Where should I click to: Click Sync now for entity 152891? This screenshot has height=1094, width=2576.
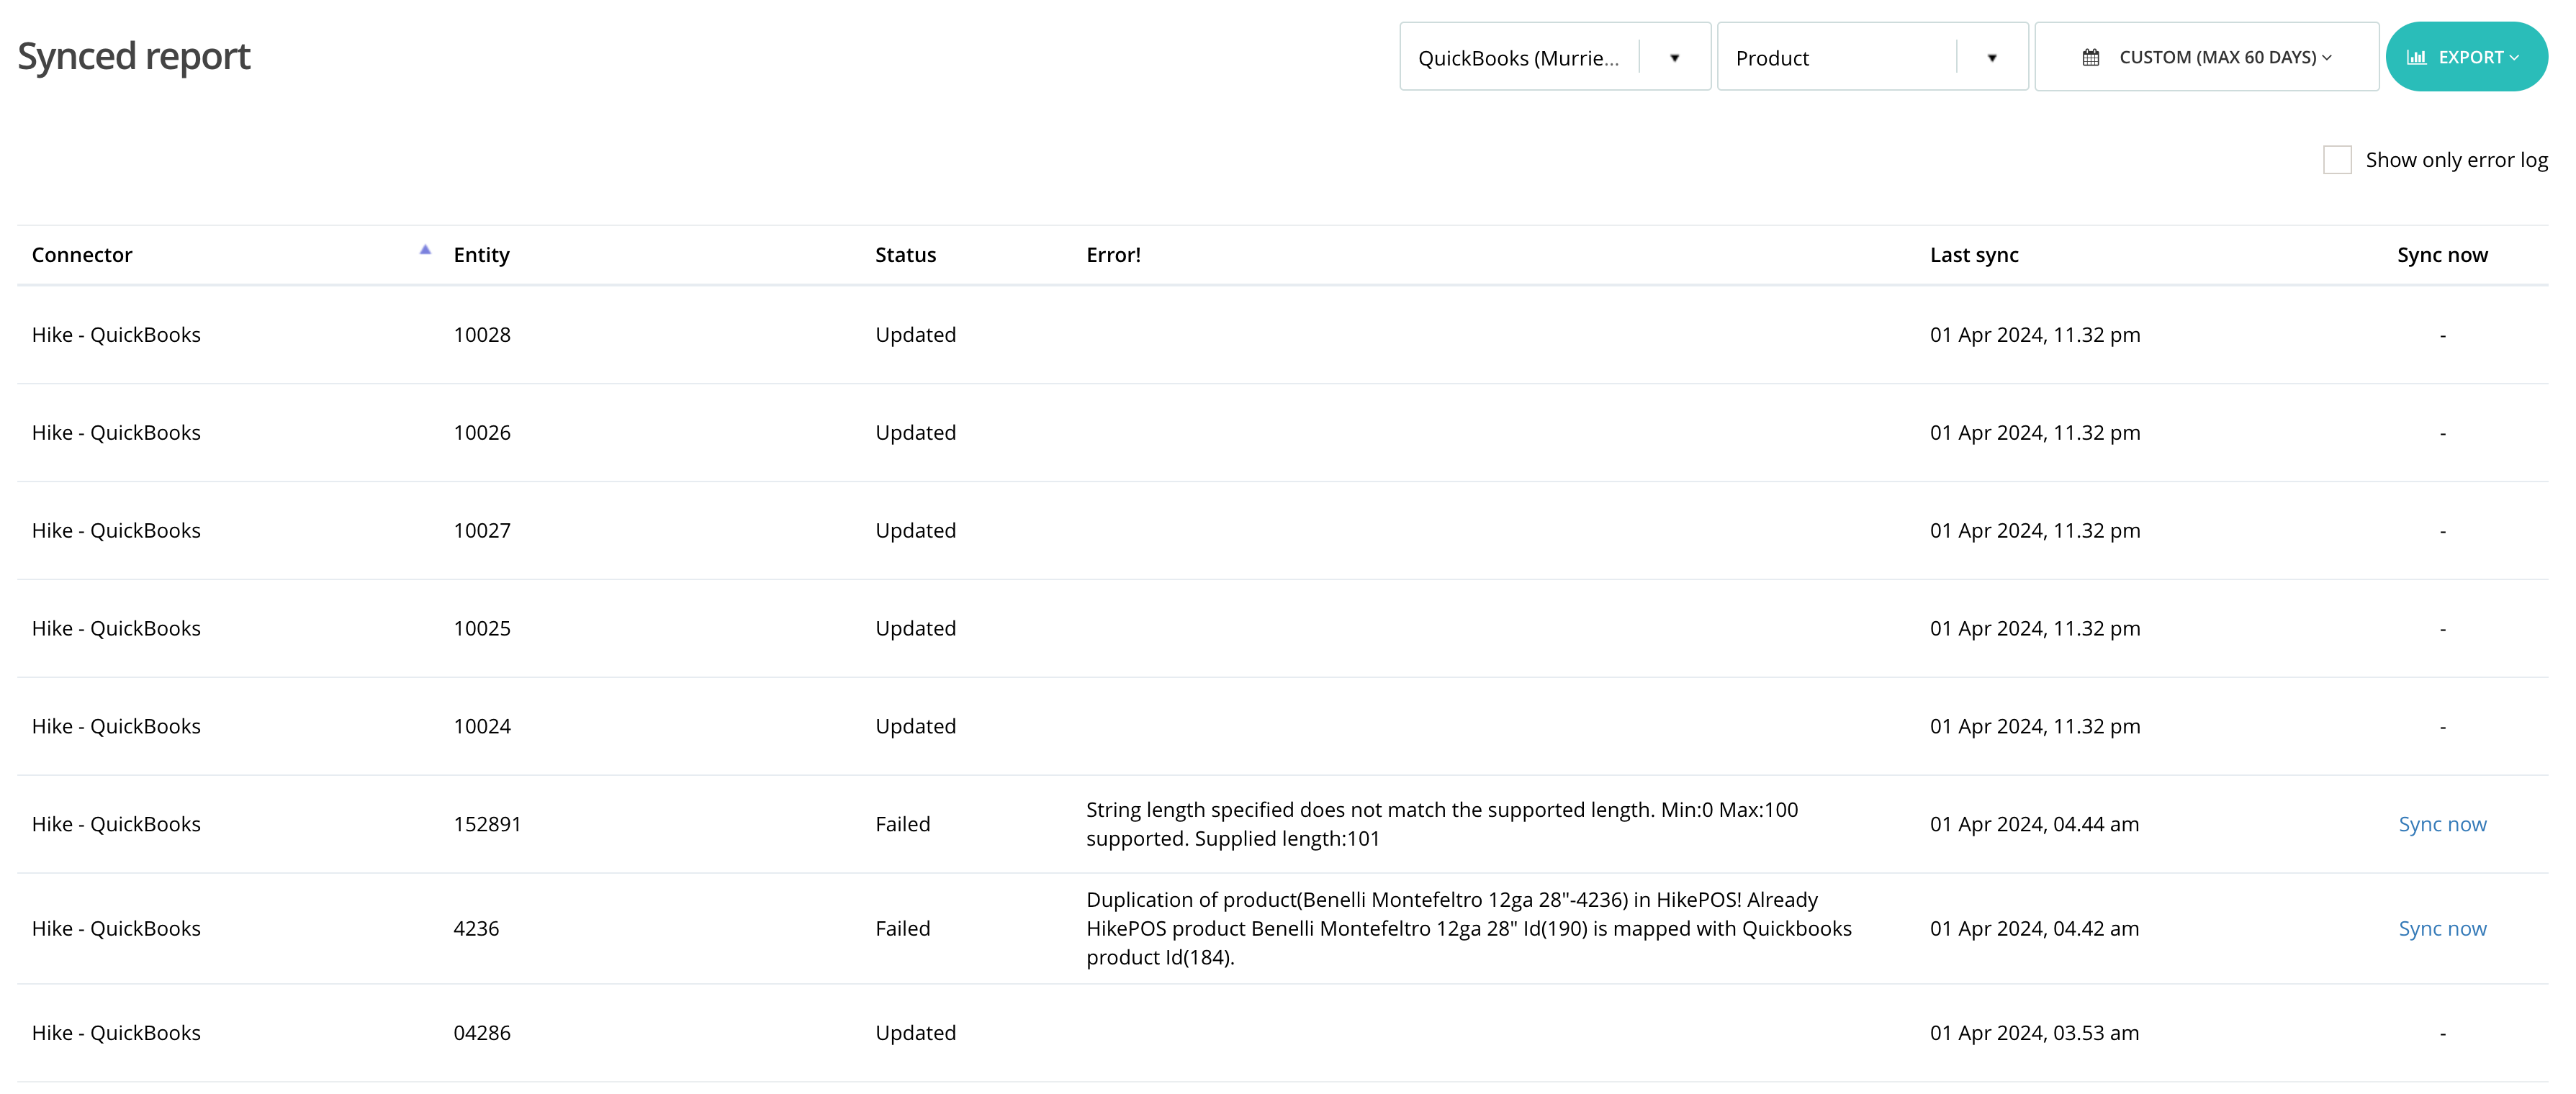(2441, 824)
